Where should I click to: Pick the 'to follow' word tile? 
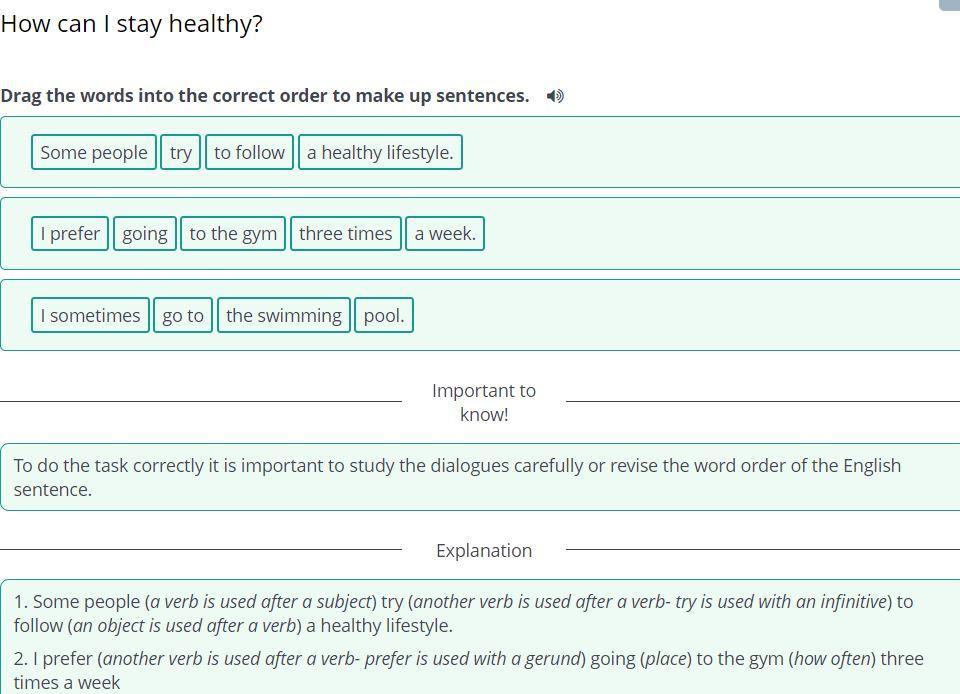[x=249, y=153]
